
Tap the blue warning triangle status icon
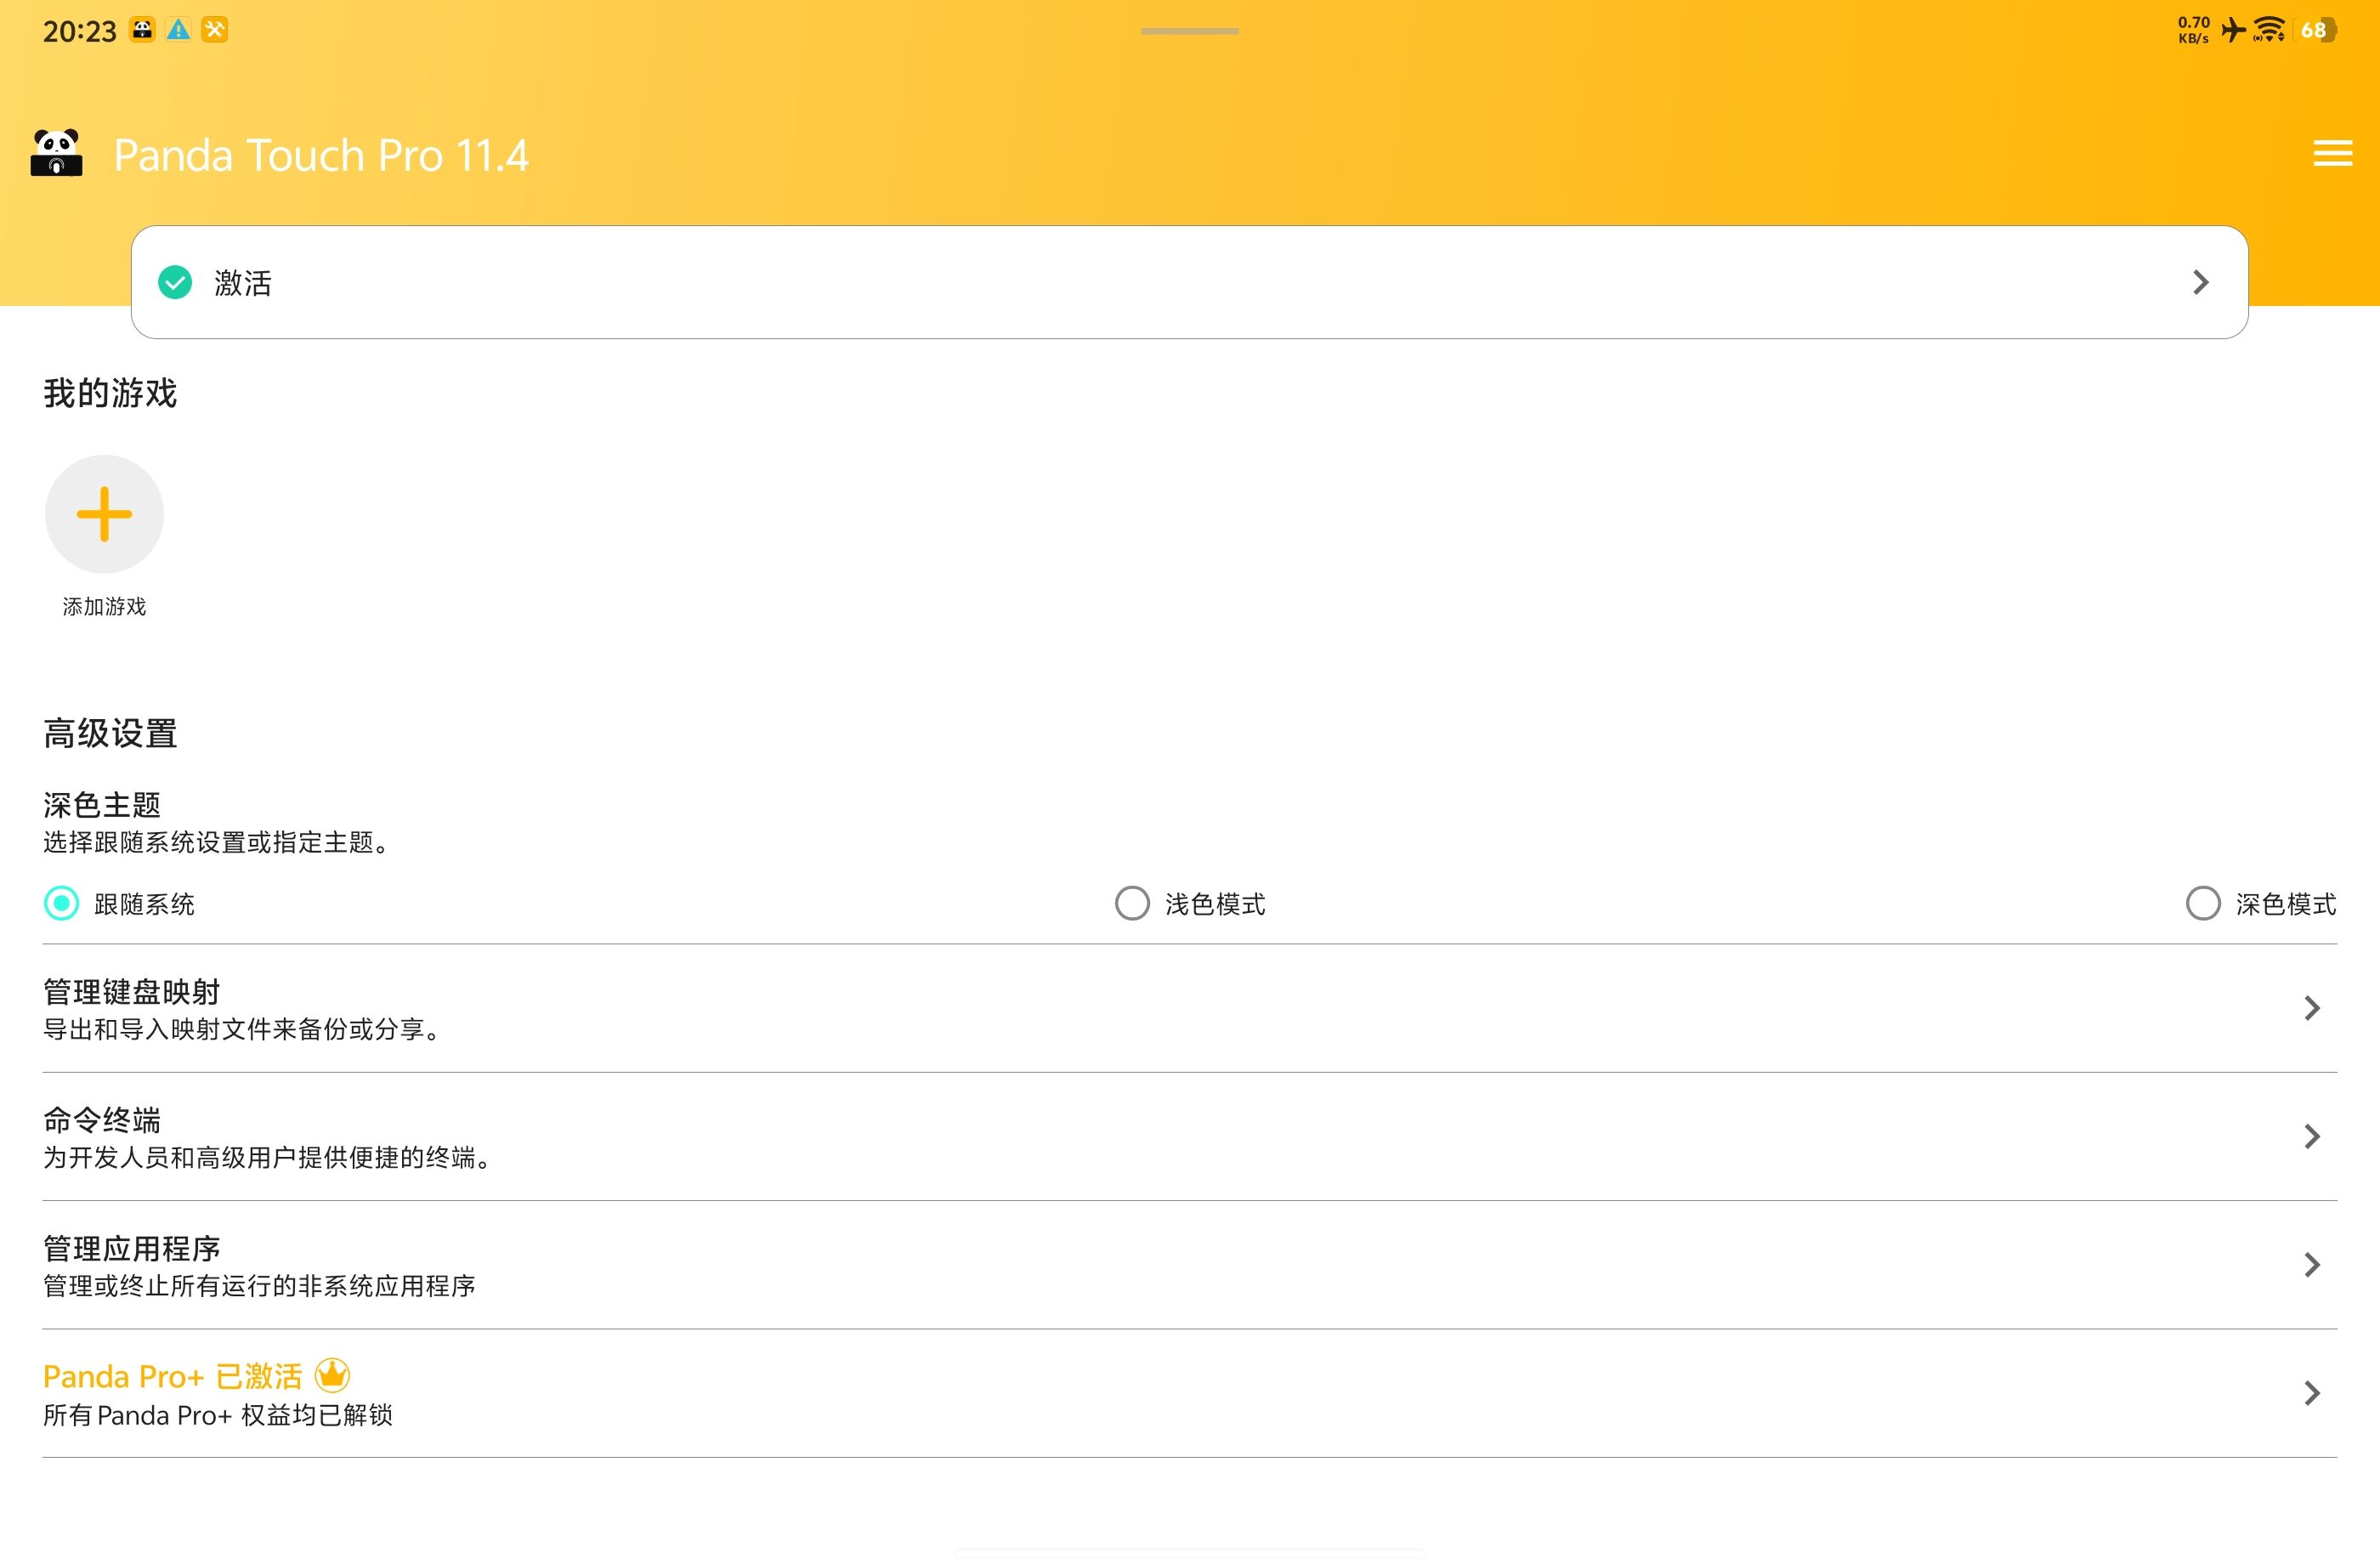click(x=178, y=30)
